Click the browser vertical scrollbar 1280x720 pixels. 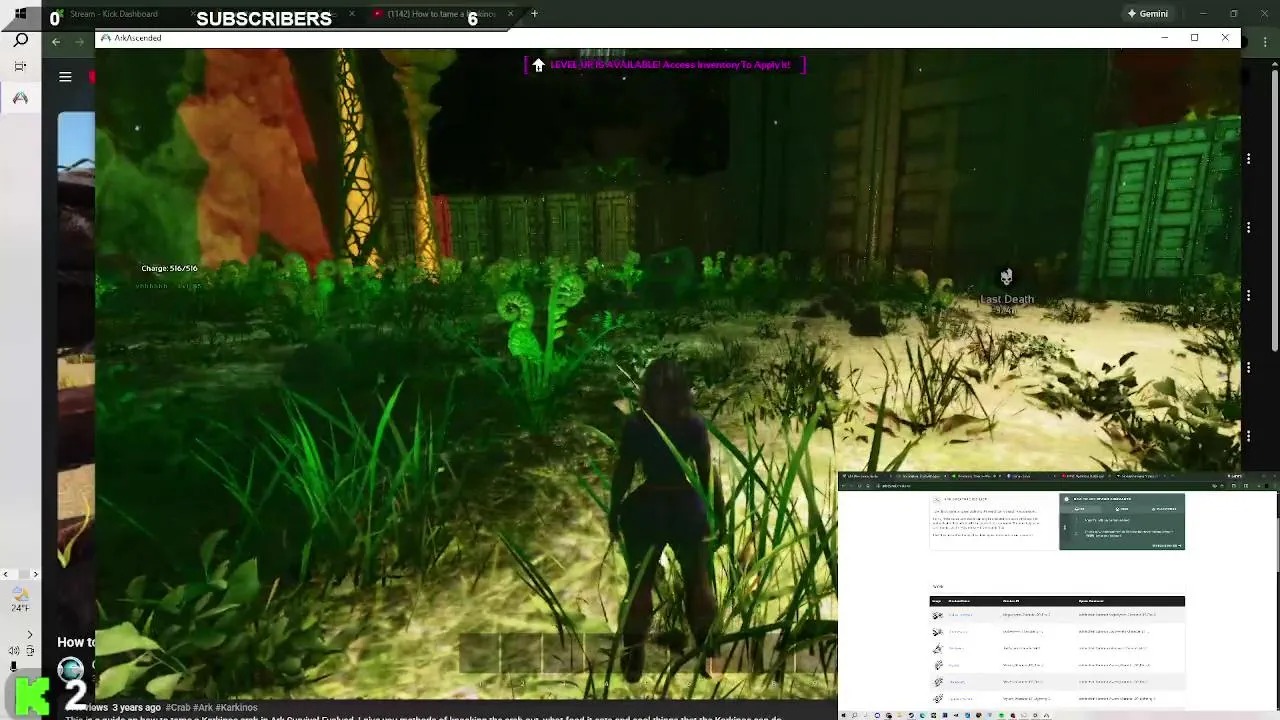click(x=1274, y=210)
